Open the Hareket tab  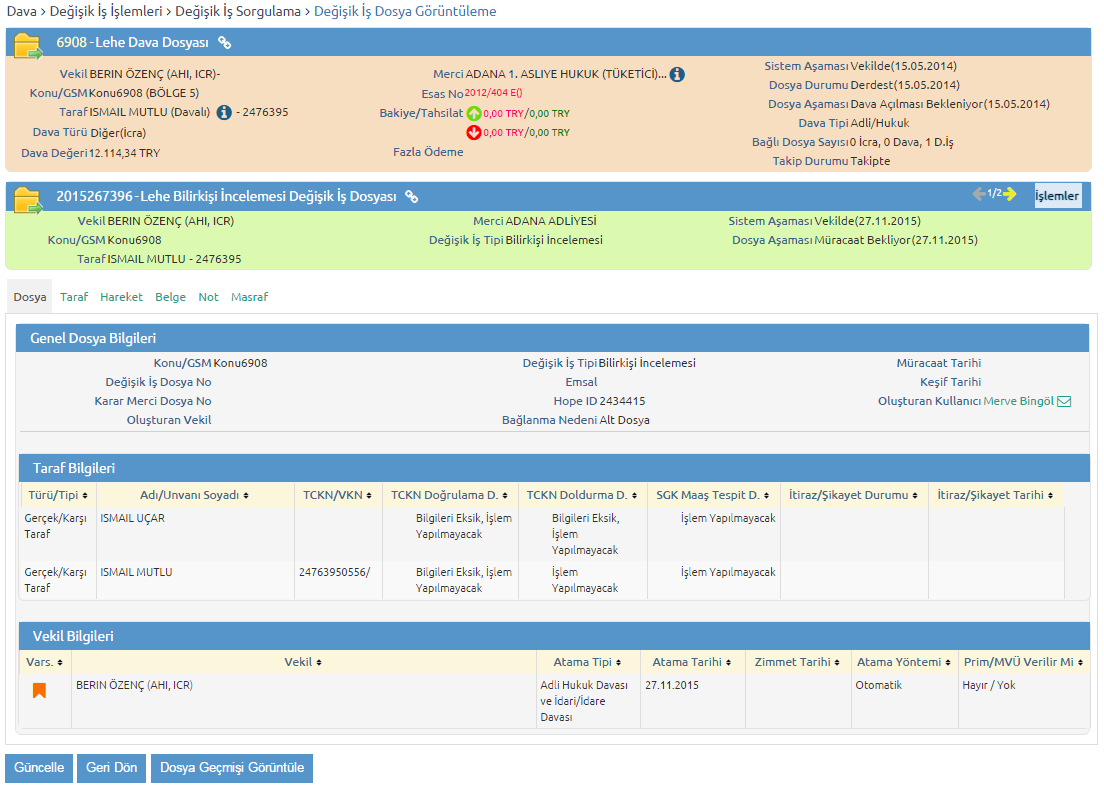(121, 297)
